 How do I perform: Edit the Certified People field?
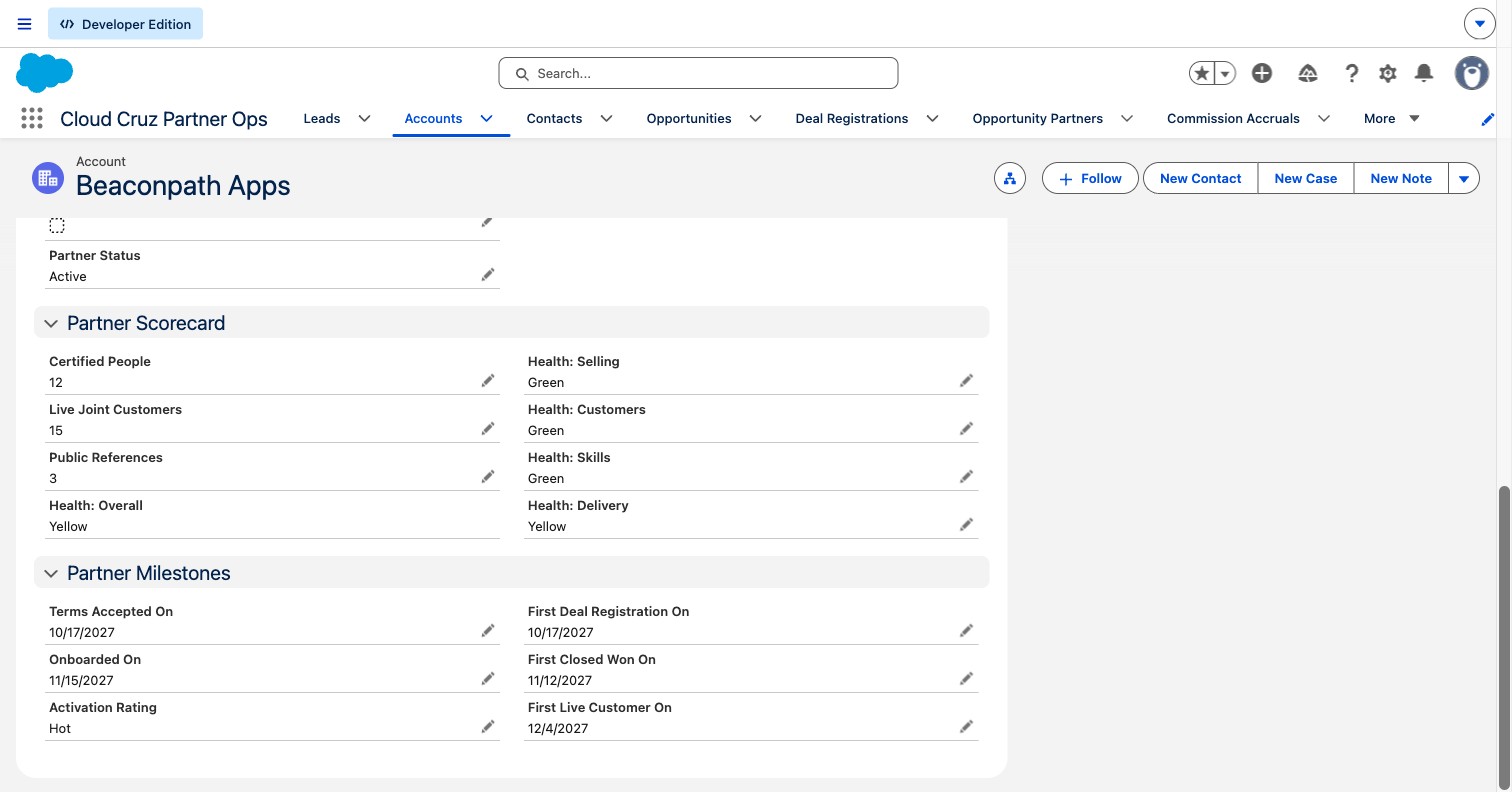point(488,381)
